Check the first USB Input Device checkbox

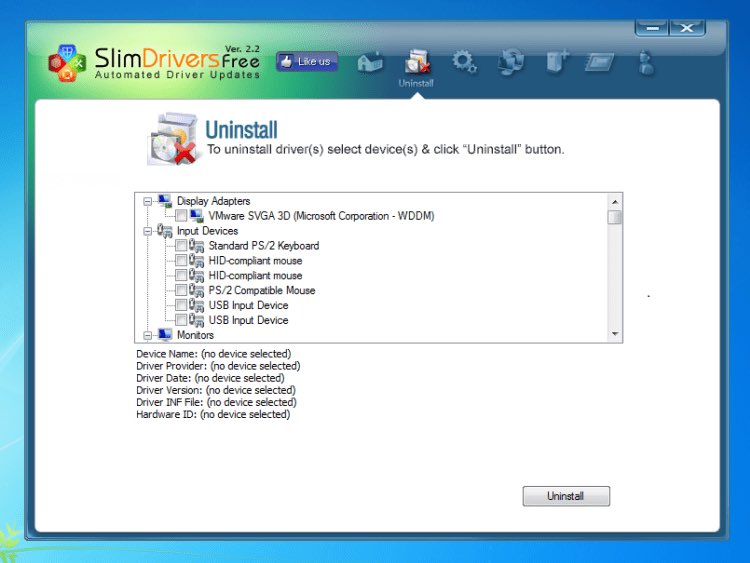click(181, 305)
